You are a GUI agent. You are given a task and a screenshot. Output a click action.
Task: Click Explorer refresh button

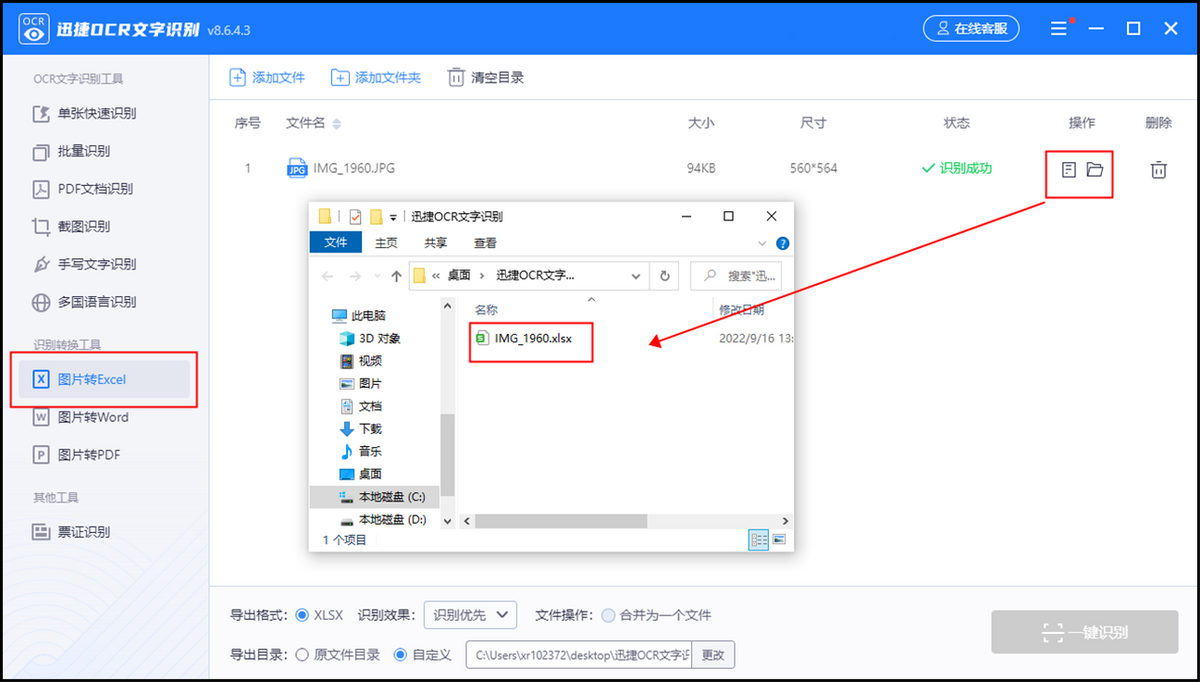tap(665, 276)
